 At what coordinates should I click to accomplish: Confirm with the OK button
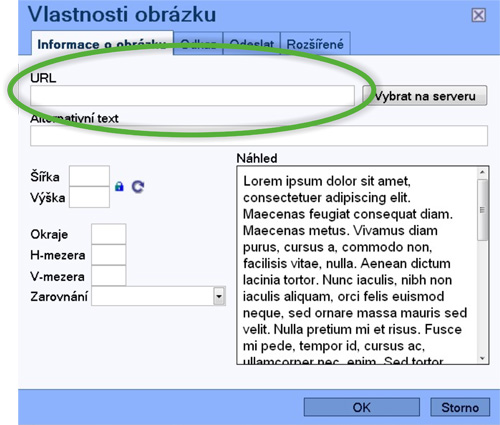point(362,407)
